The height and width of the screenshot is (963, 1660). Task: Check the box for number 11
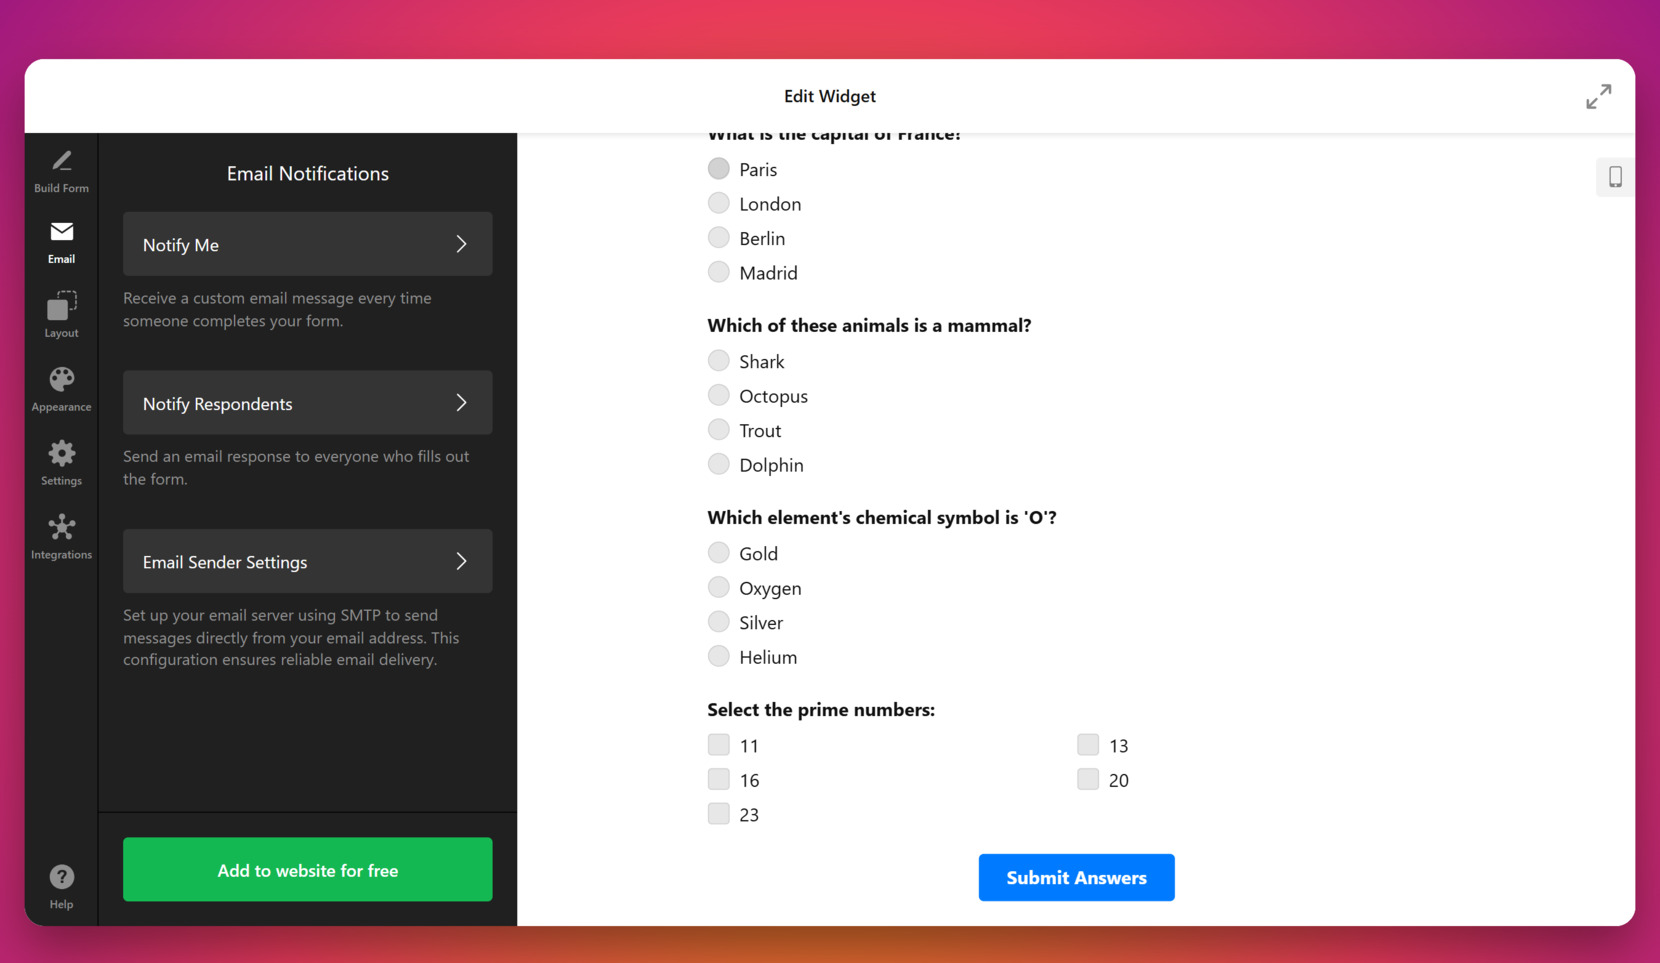click(718, 745)
